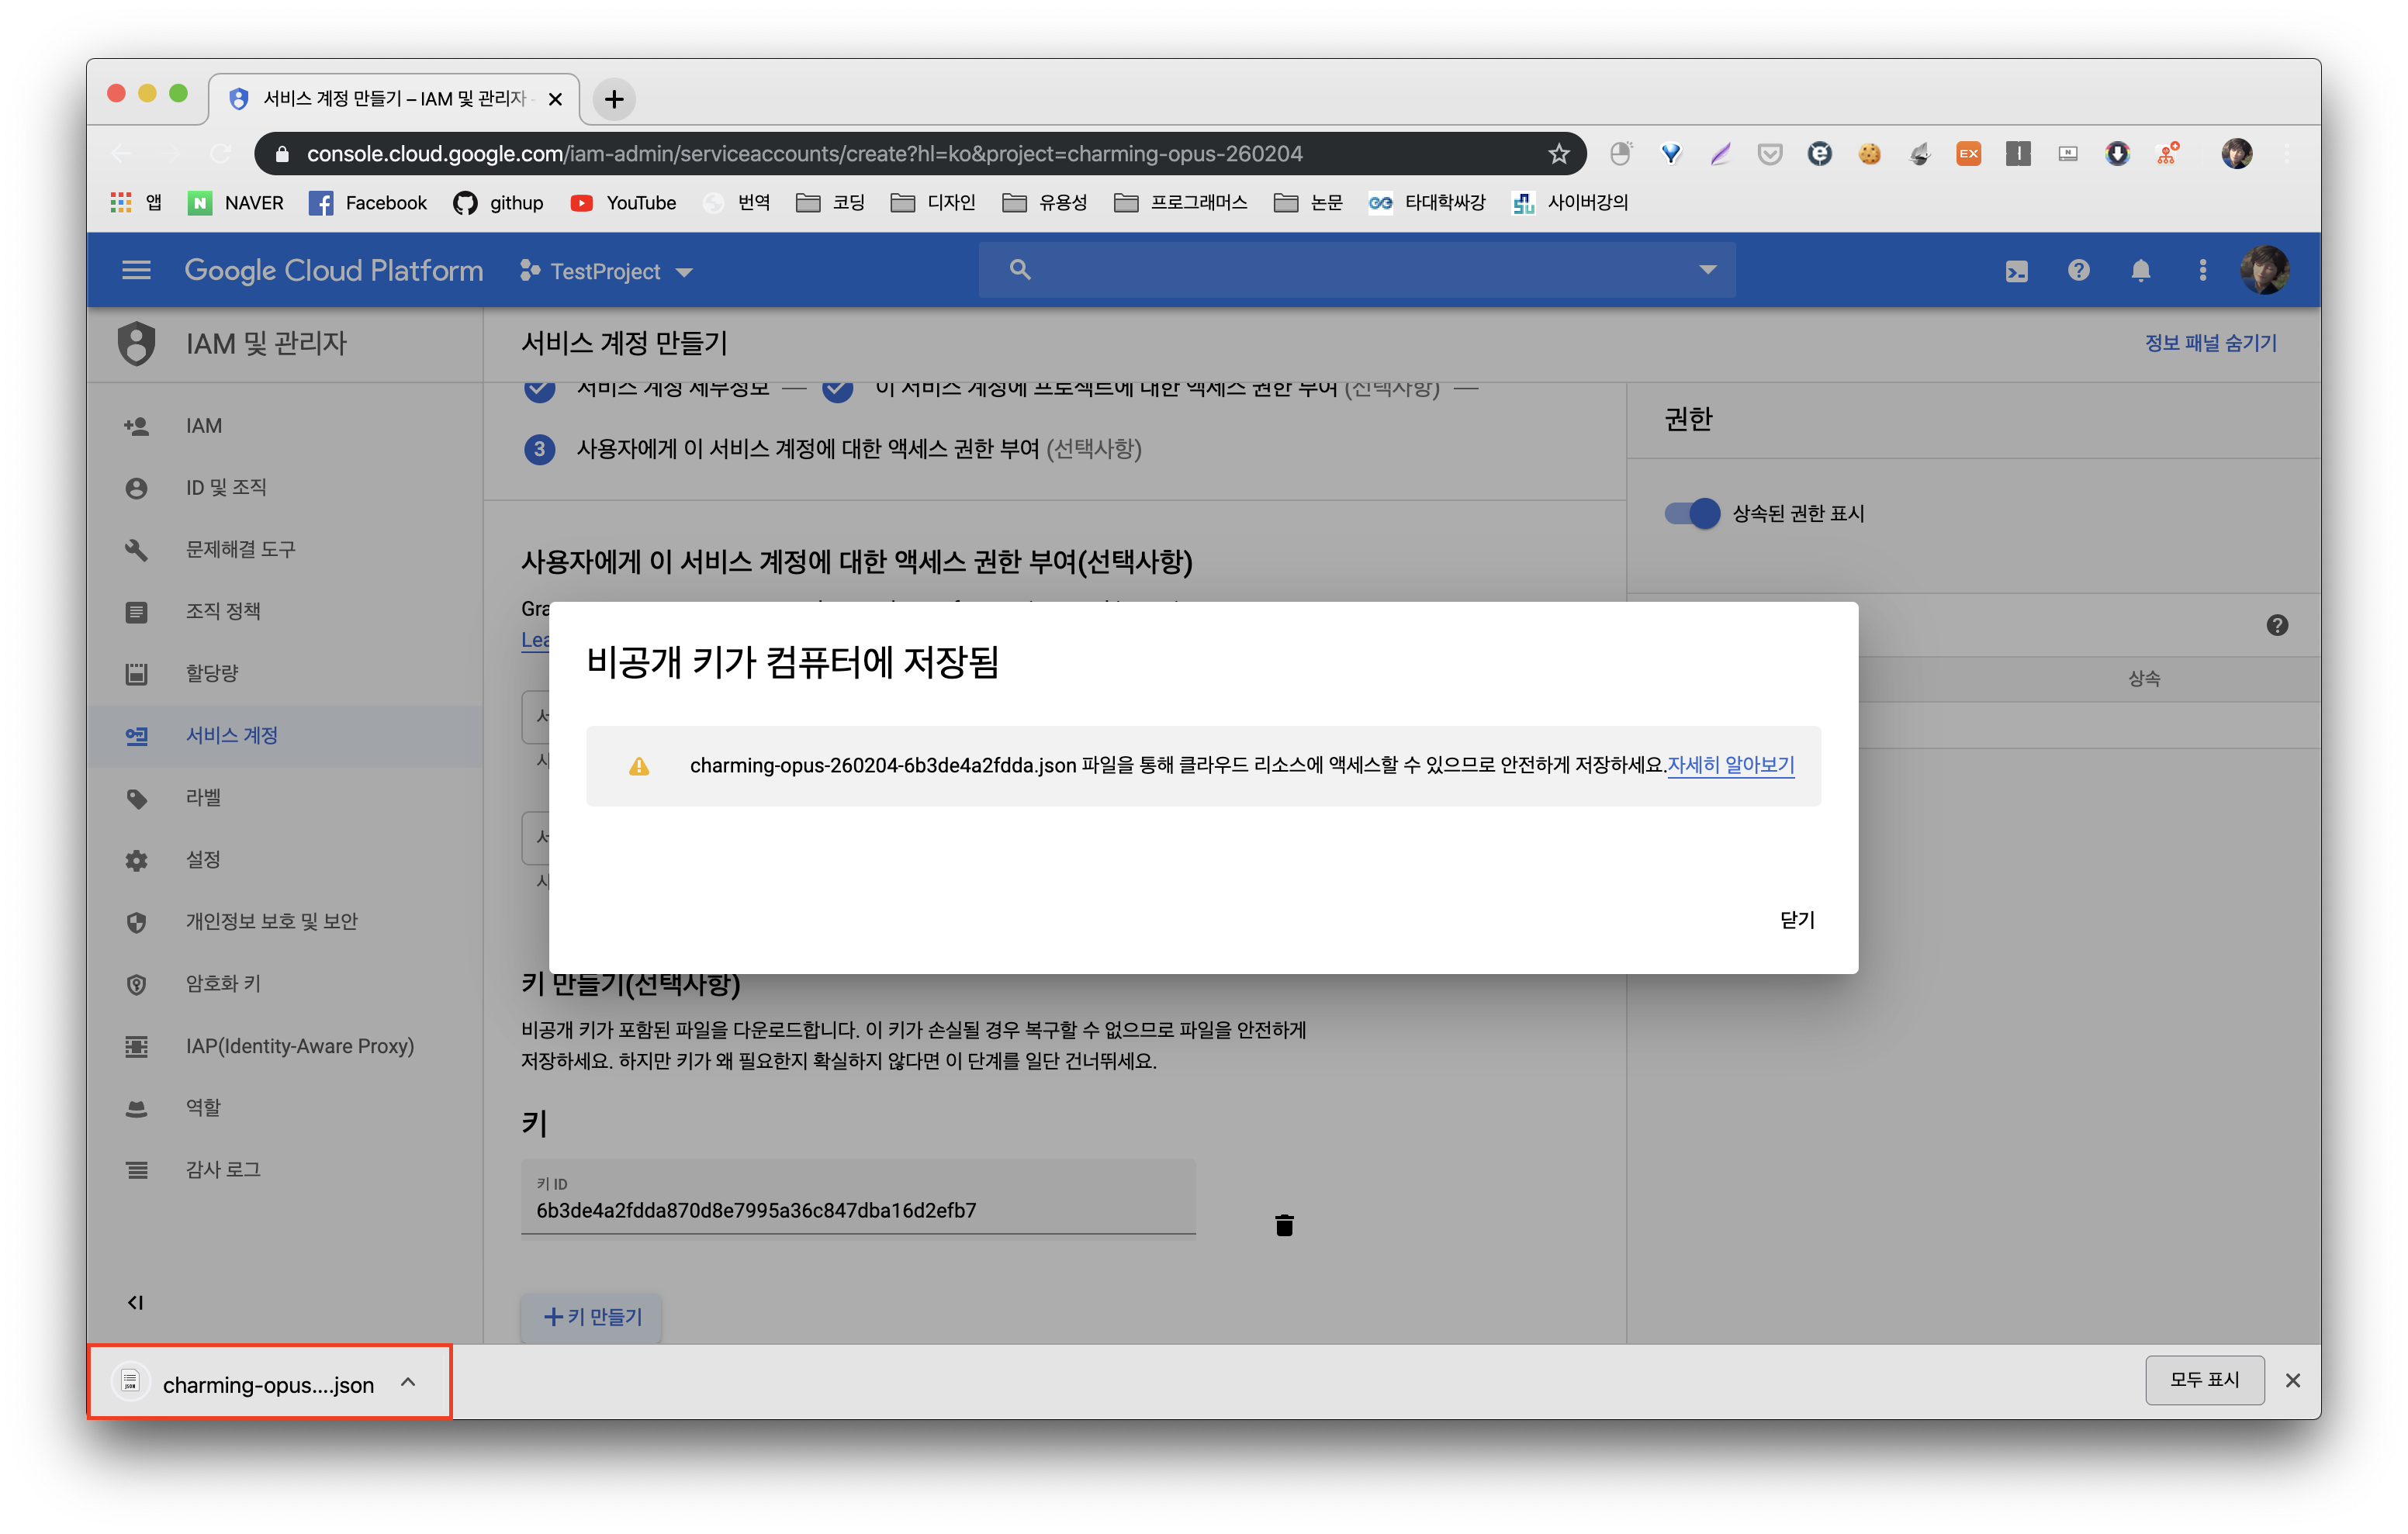Expand the TestProject project selector dropdown
This screenshot has width=2408, height=1534.
click(x=606, y=271)
